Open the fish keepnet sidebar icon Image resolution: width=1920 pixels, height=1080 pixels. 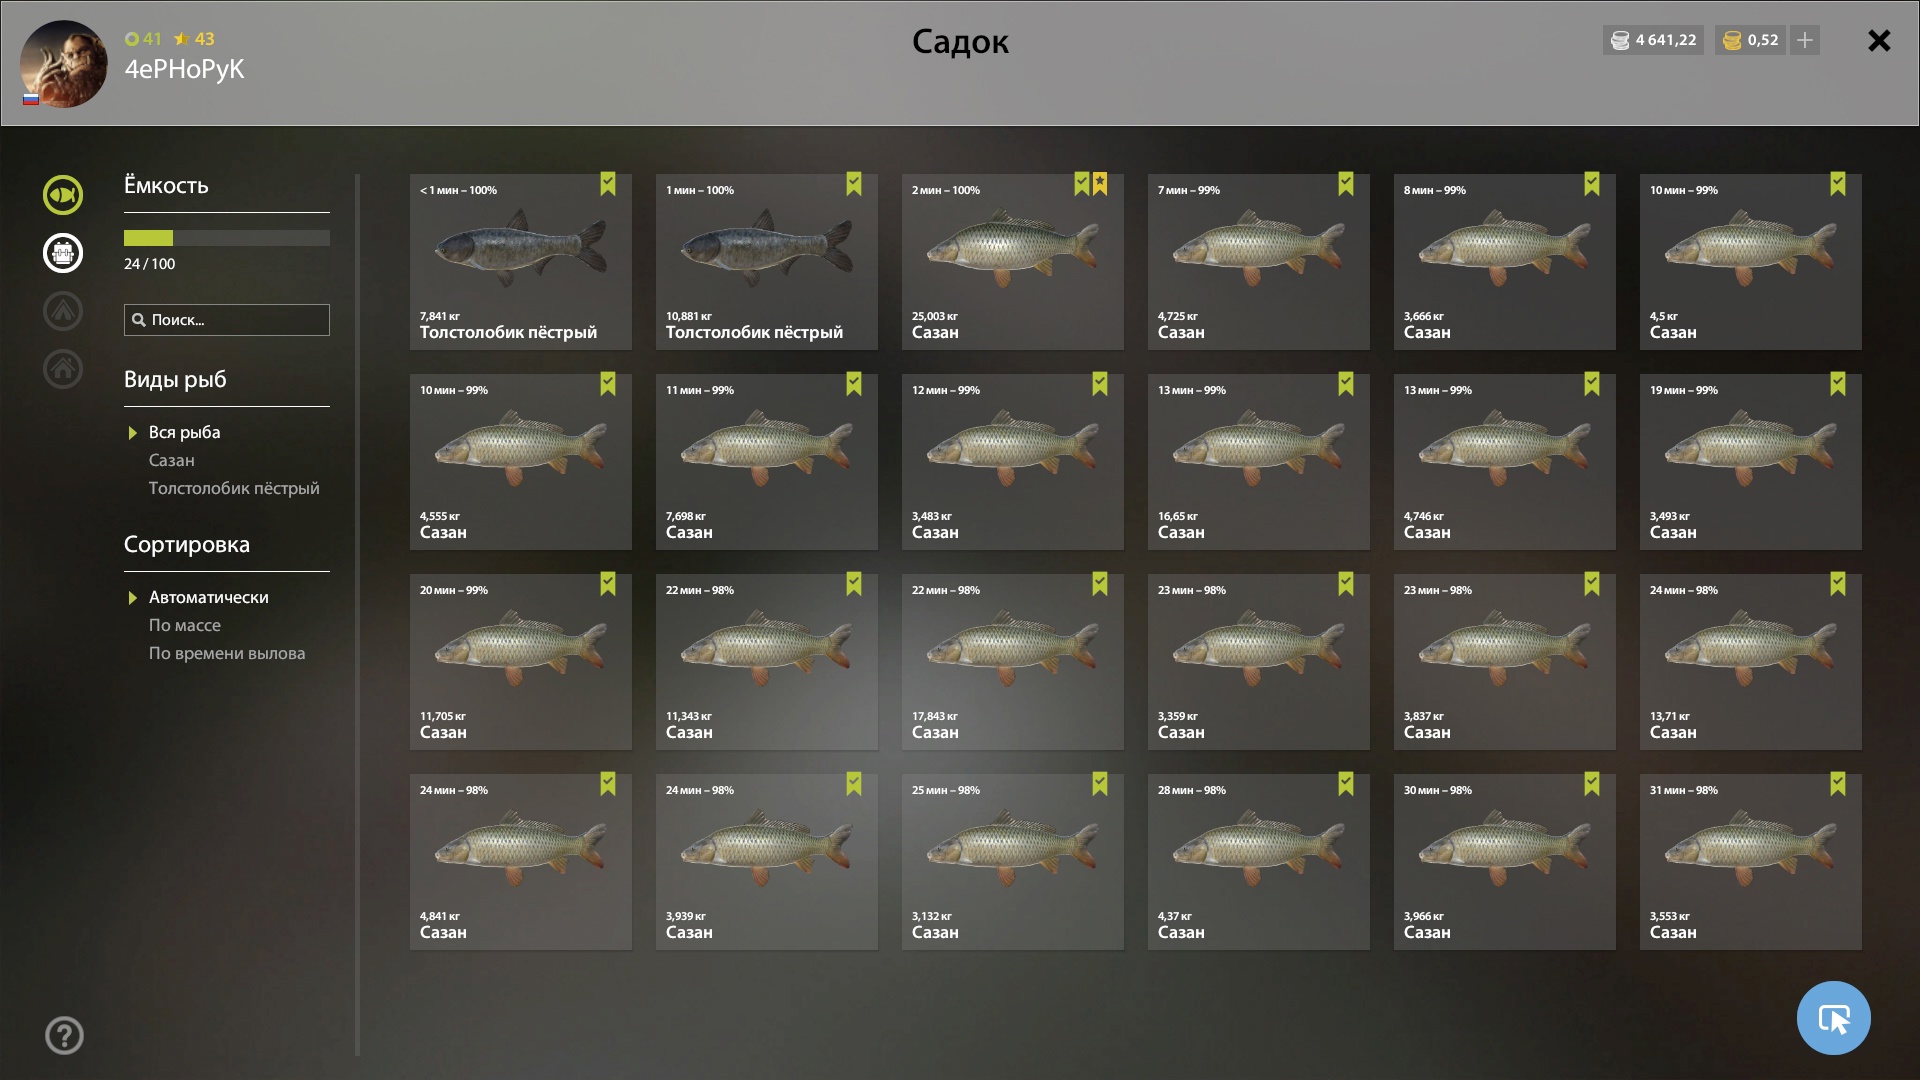pyautogui.click(x=63, y=195)
